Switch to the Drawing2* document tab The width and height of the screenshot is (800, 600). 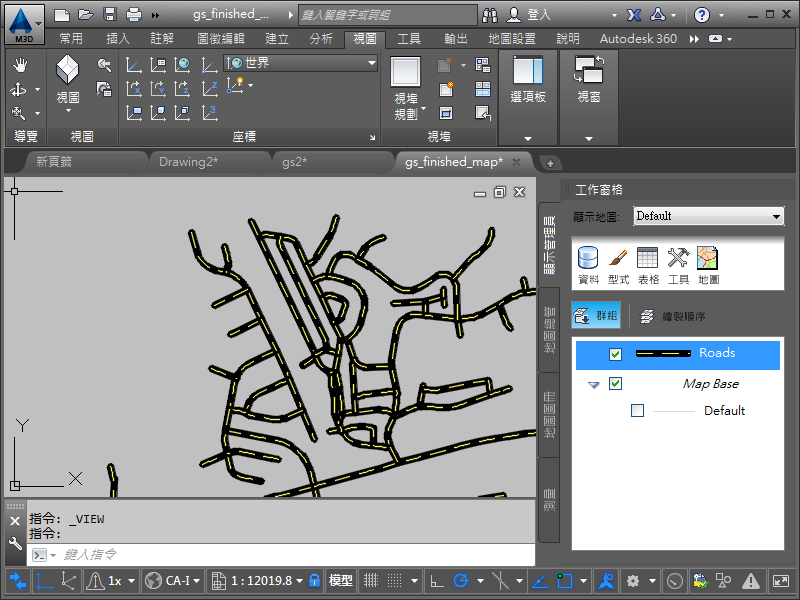(189, 161)
